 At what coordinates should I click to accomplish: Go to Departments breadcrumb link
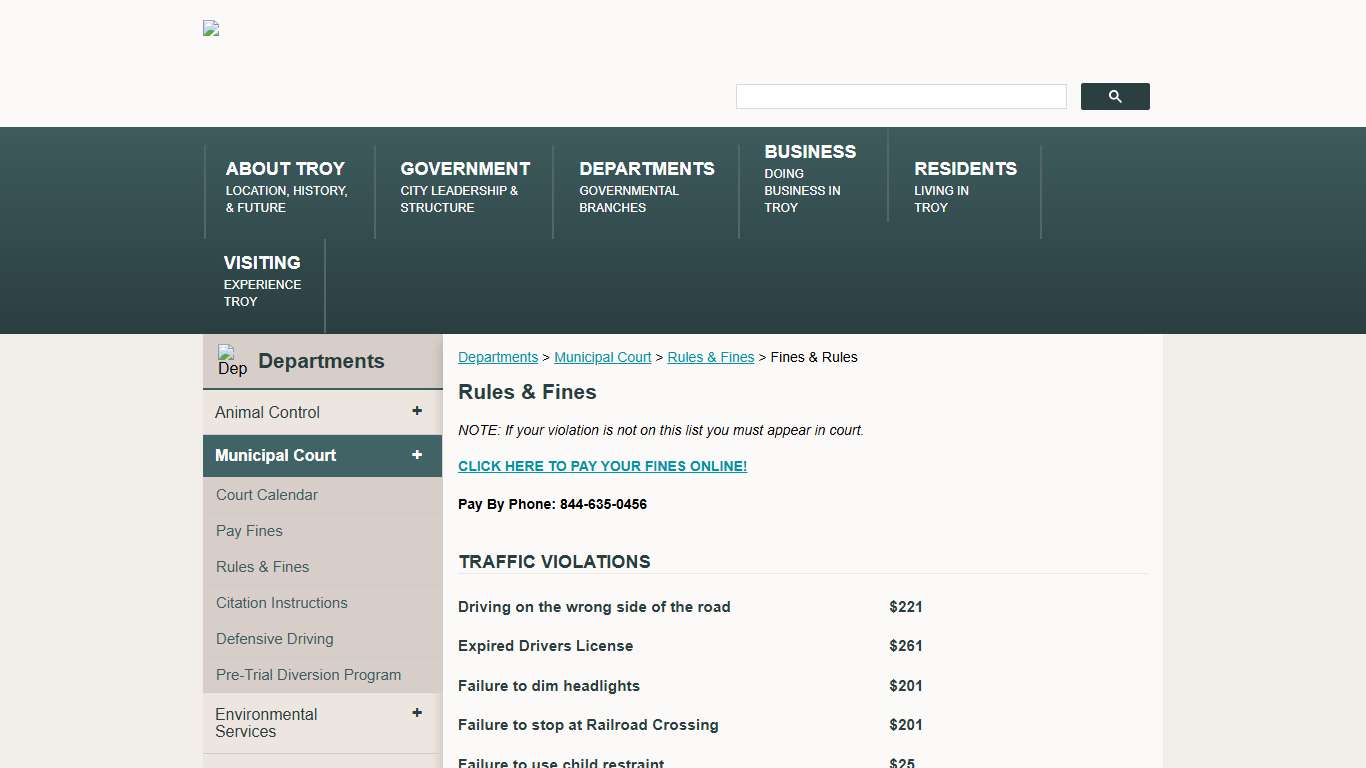(498, 357)
